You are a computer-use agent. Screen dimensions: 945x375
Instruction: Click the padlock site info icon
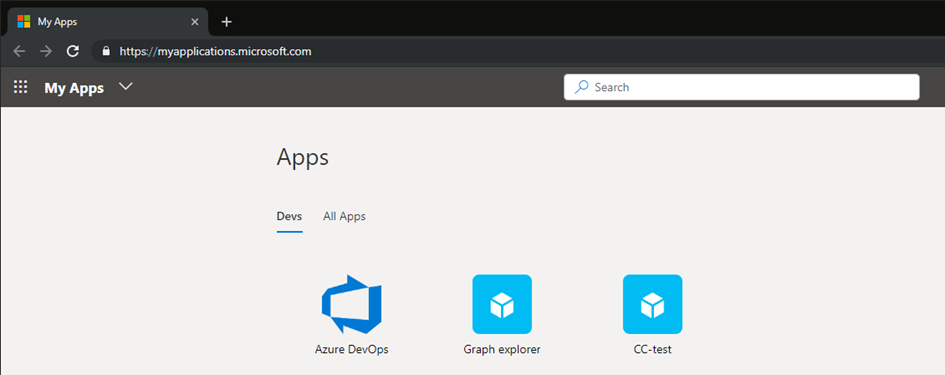(x=107, y=51)
